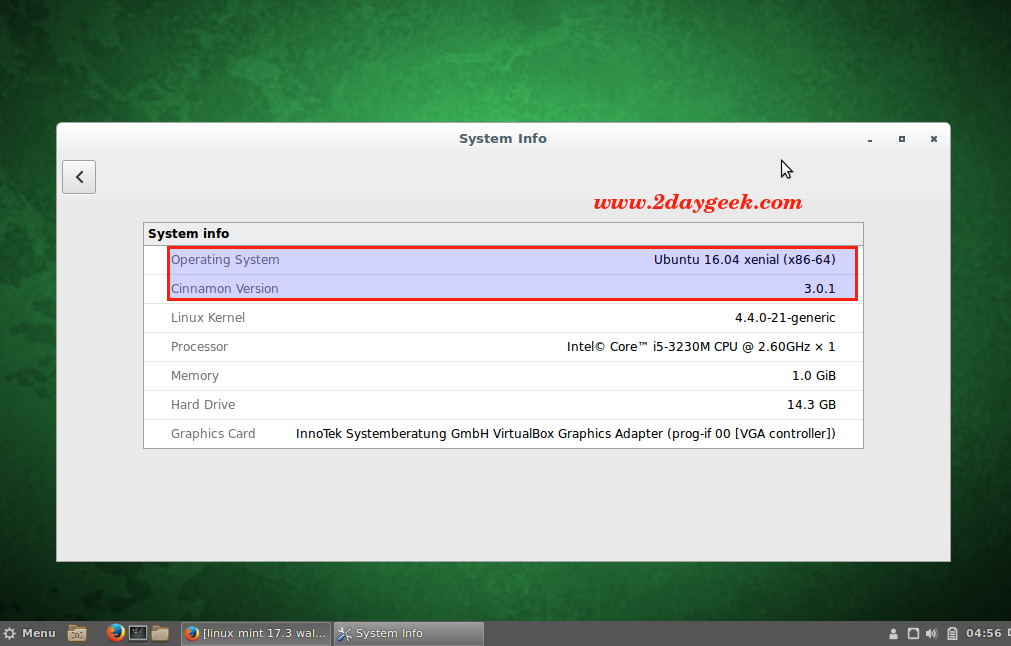Maximize the System Info window

tap(901, 139)
